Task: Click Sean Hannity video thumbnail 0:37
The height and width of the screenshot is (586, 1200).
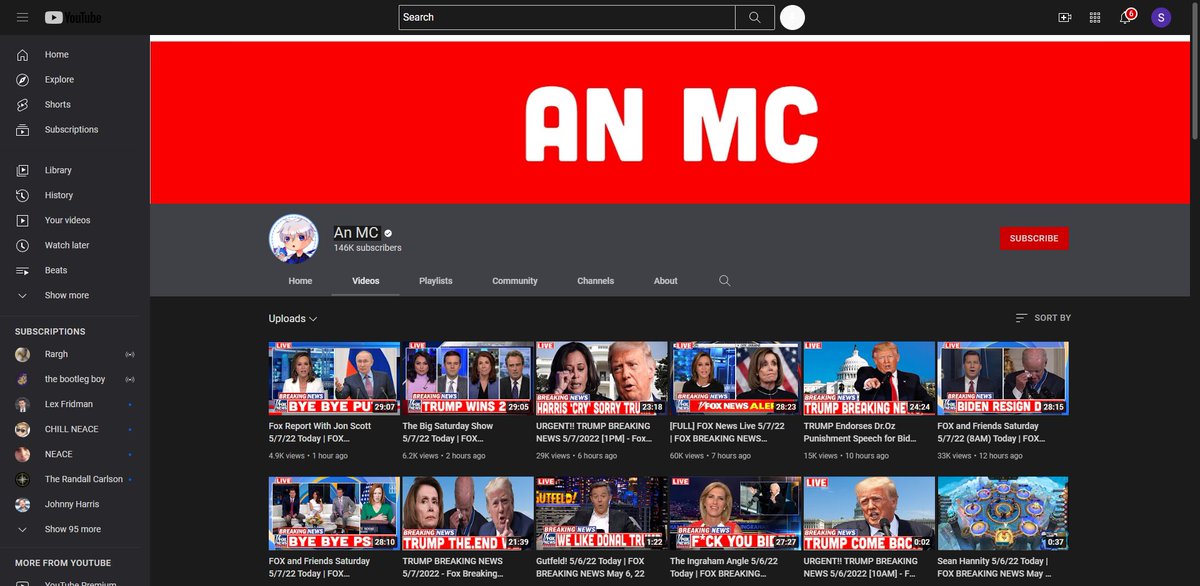Action: coord(1003,513)
